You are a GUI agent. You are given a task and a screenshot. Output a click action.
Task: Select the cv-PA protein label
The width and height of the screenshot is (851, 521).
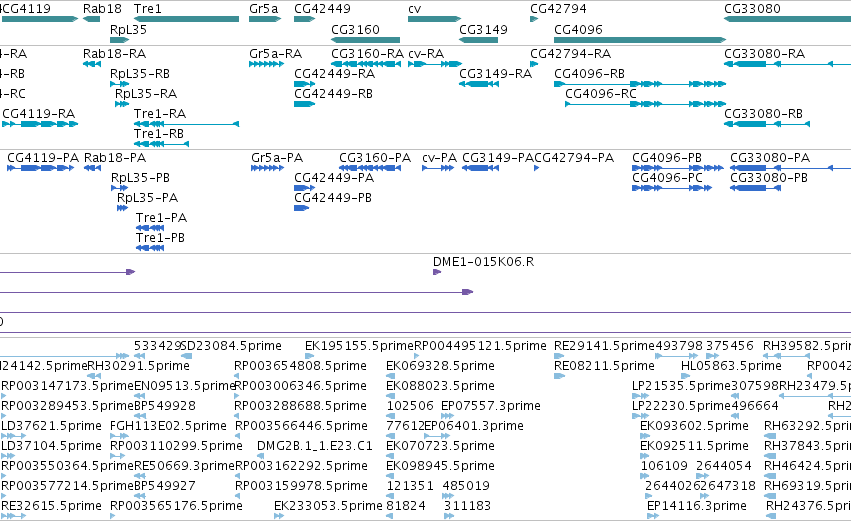(x=440, y=158)
